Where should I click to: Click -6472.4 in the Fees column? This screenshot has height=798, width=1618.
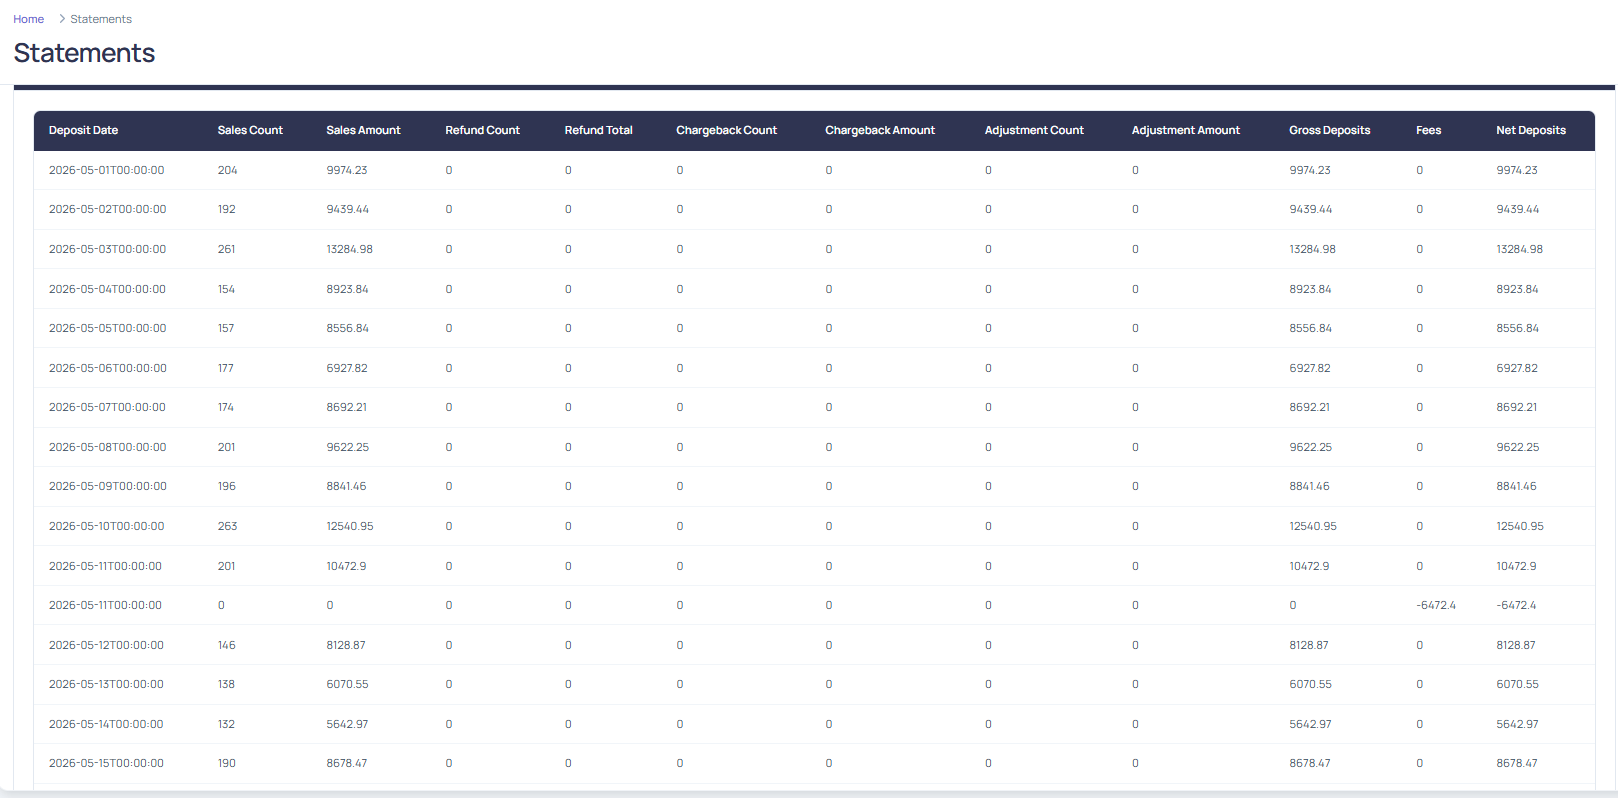pyautogui.click(x=1436, y=605)
